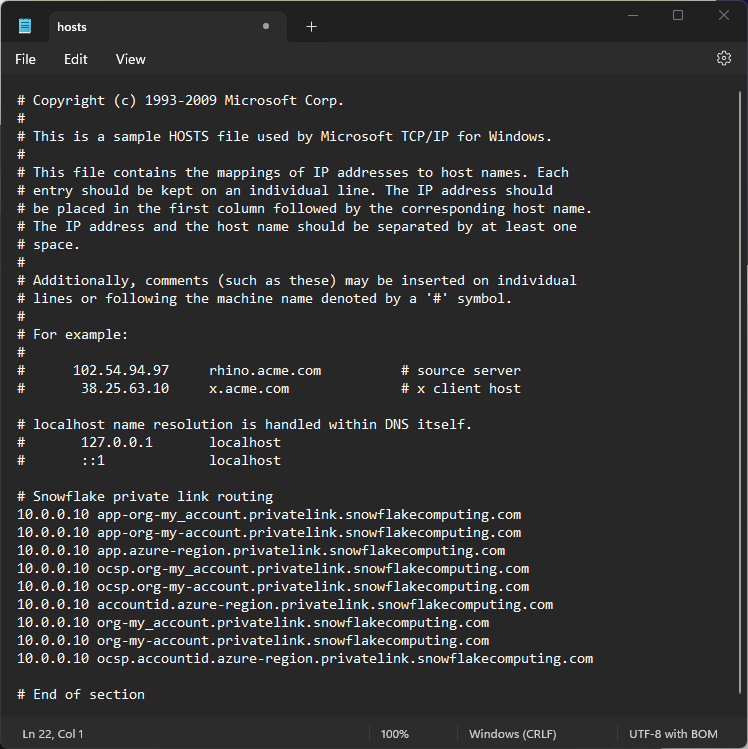Viewport: 748px width, 749px height.
Task: Click the accountid.azure-region.privatelink entry
Action: click(x=285, y=604)
